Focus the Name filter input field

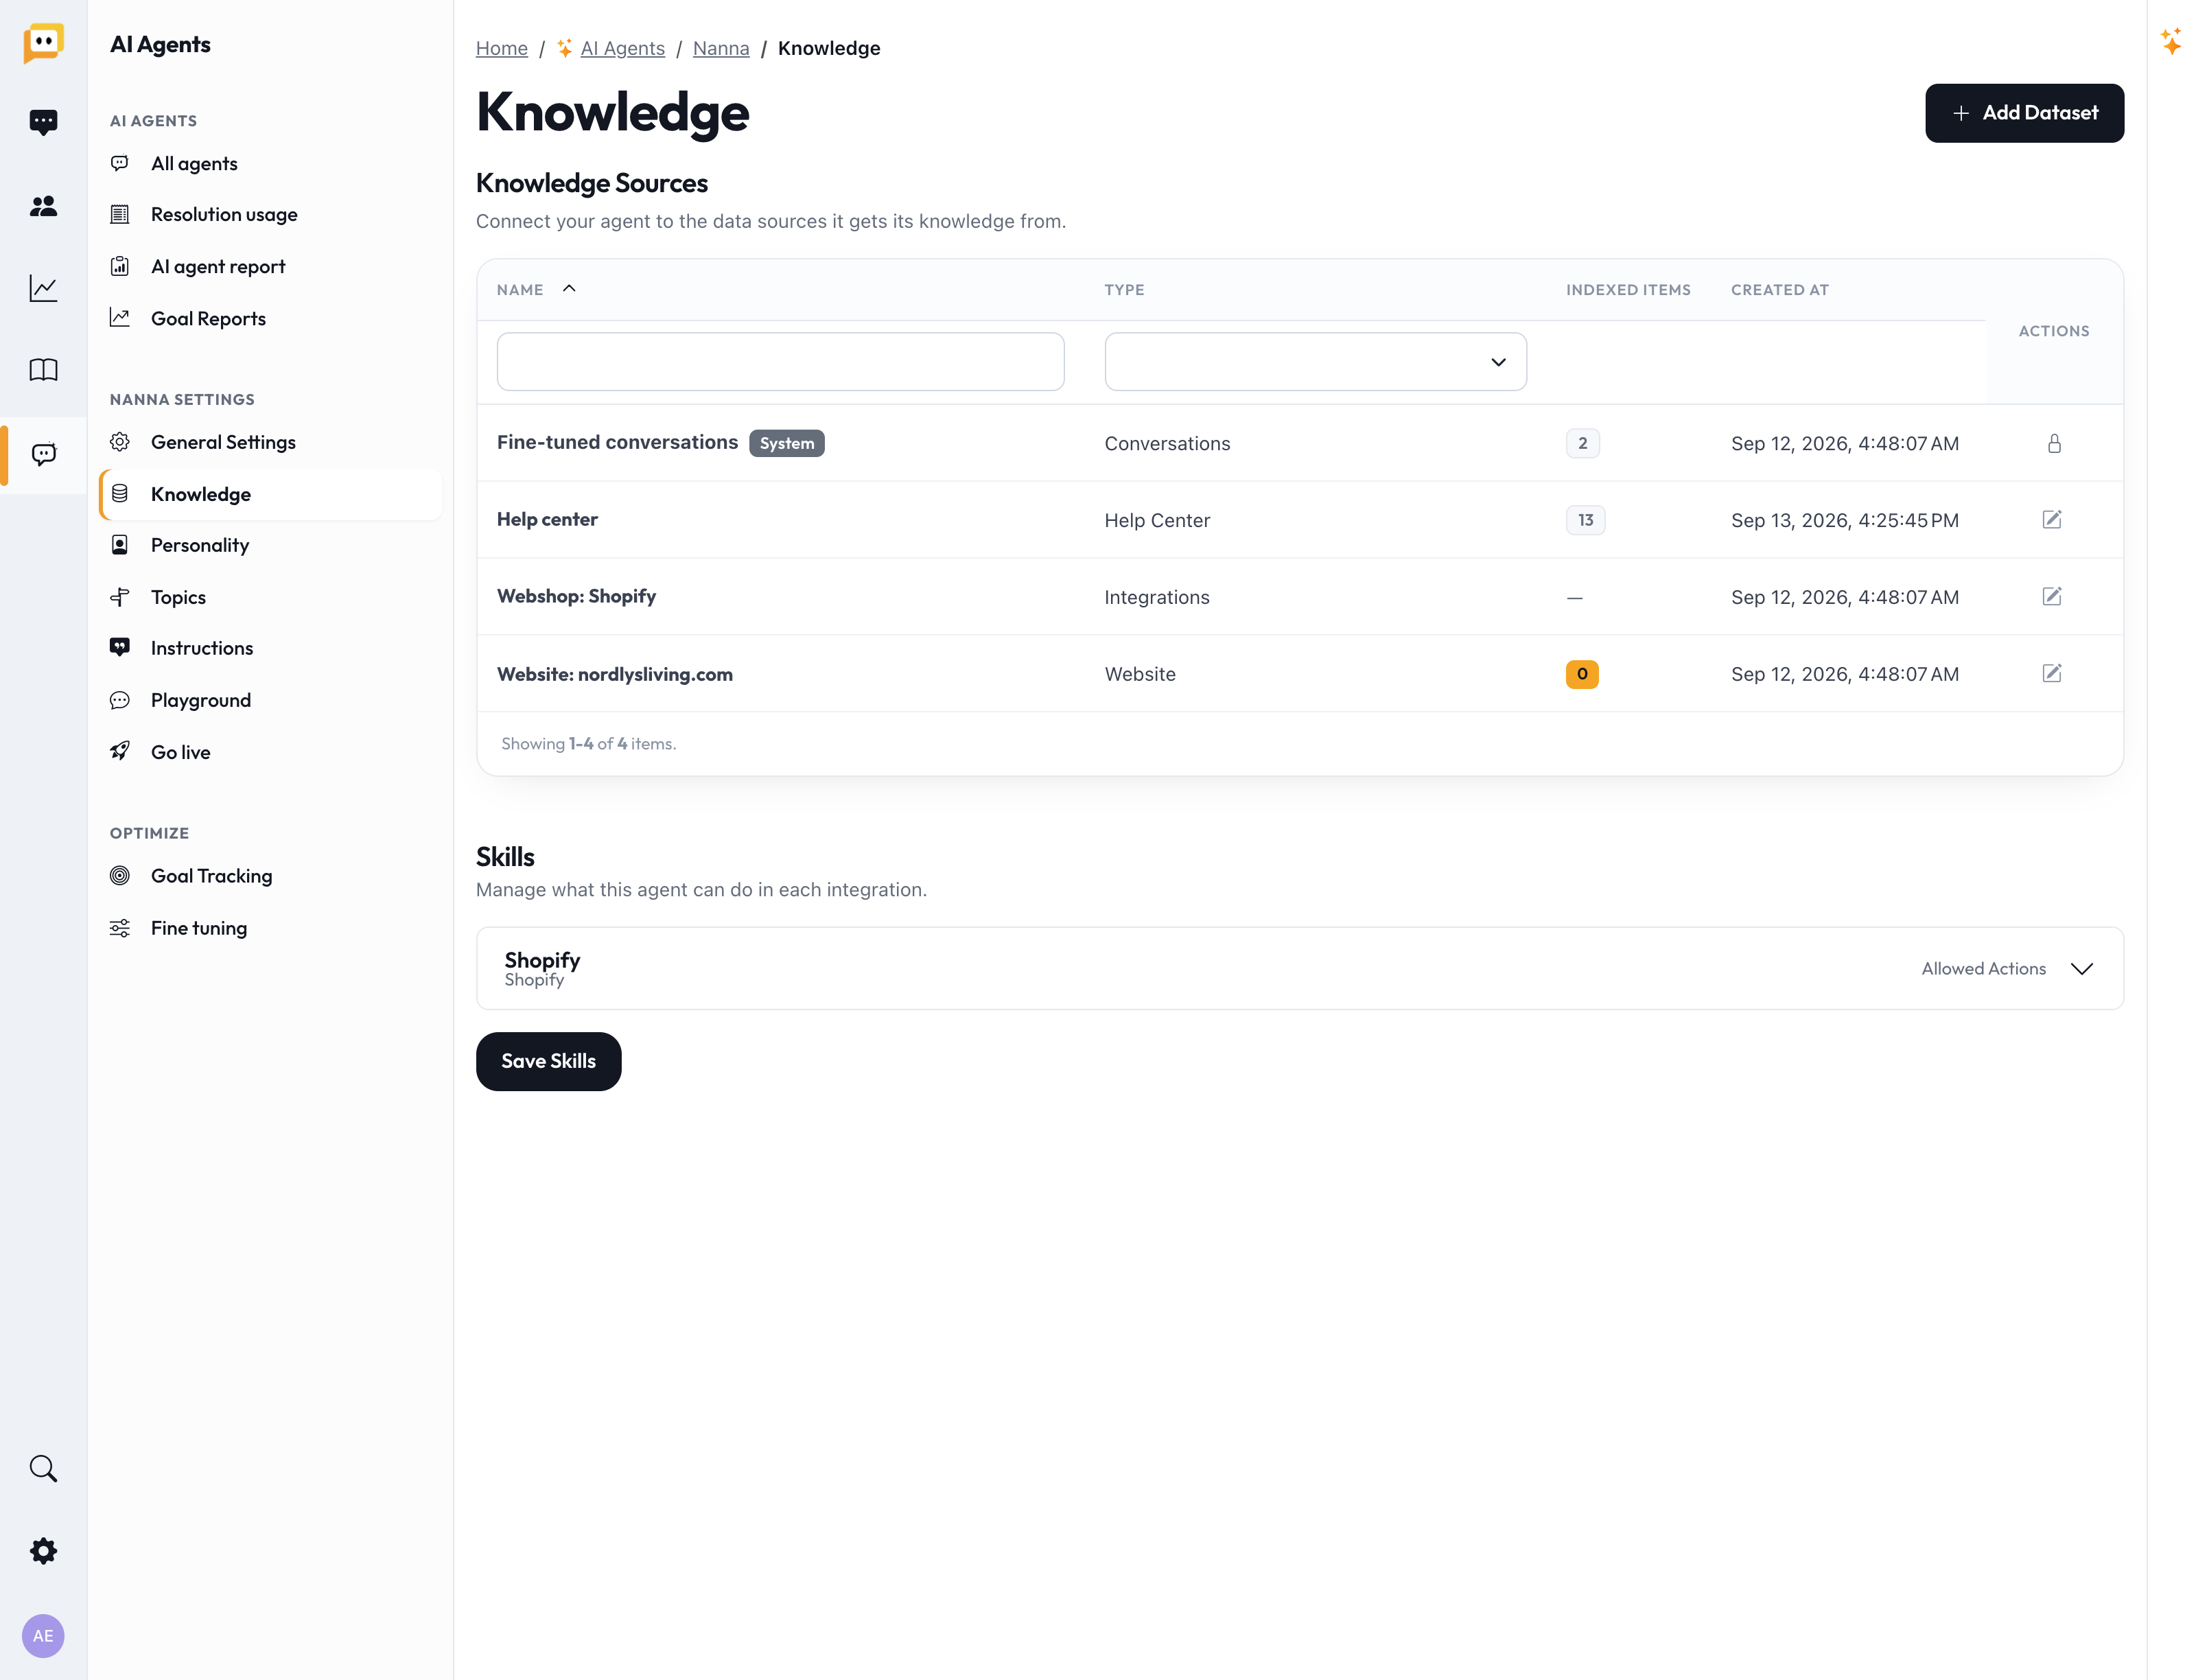[x=780, y=361]
